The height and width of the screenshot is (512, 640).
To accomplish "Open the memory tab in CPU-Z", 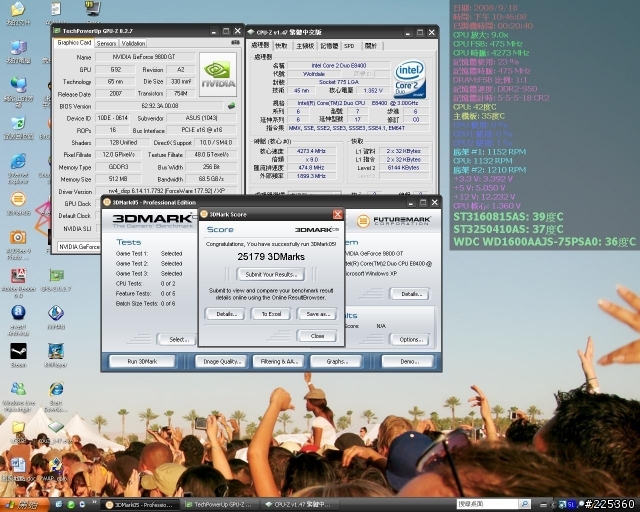I will pyautogui.click(x=329, y=46).
